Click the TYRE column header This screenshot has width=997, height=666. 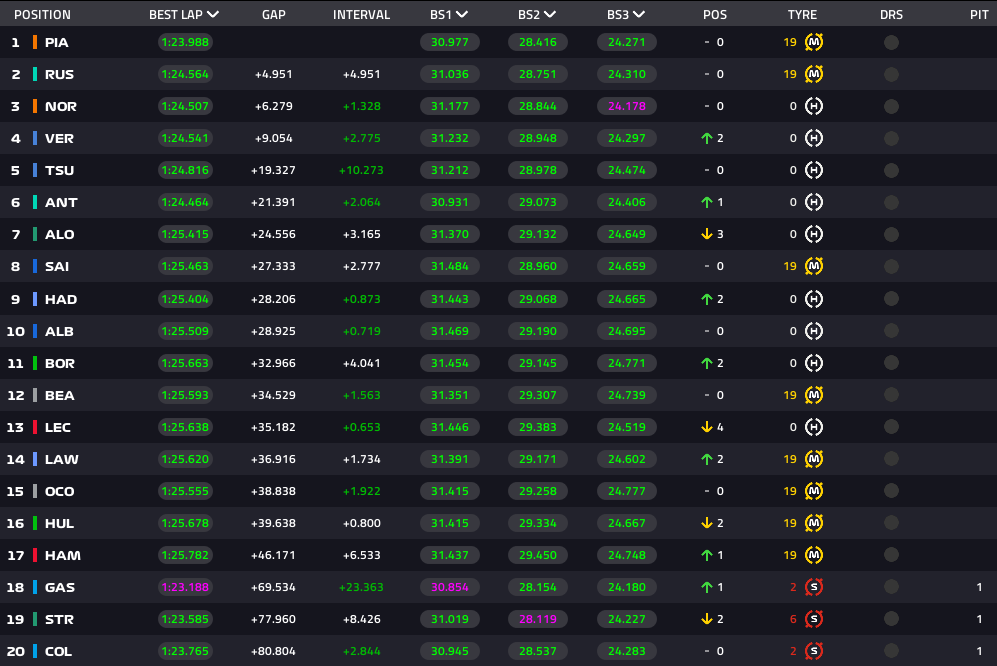802,15
